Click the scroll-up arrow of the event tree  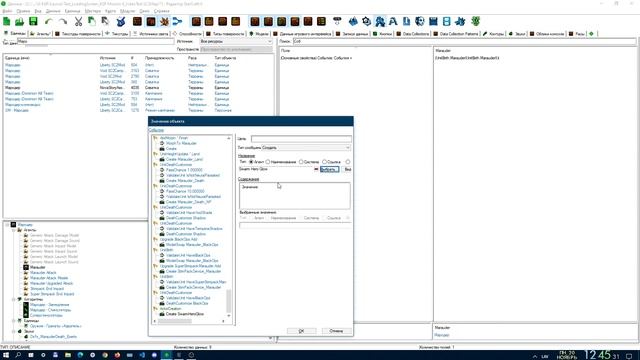229,138
